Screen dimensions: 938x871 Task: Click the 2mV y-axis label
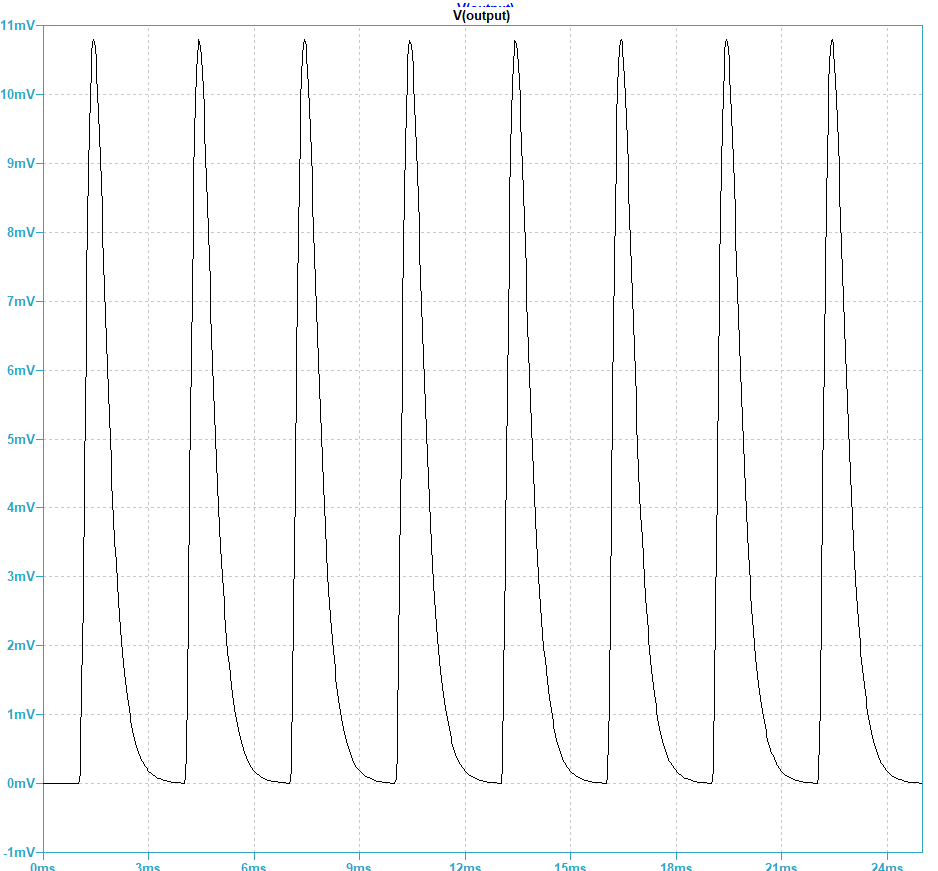coord(21,645)
